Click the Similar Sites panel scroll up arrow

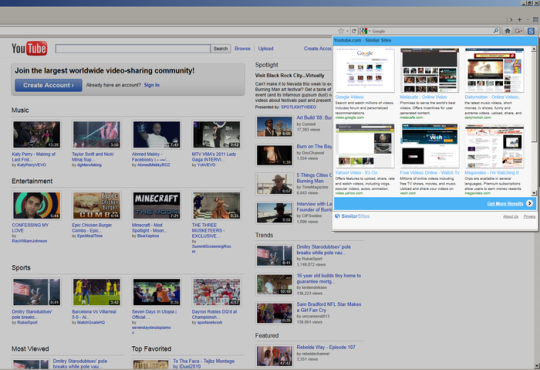[534, 49]
